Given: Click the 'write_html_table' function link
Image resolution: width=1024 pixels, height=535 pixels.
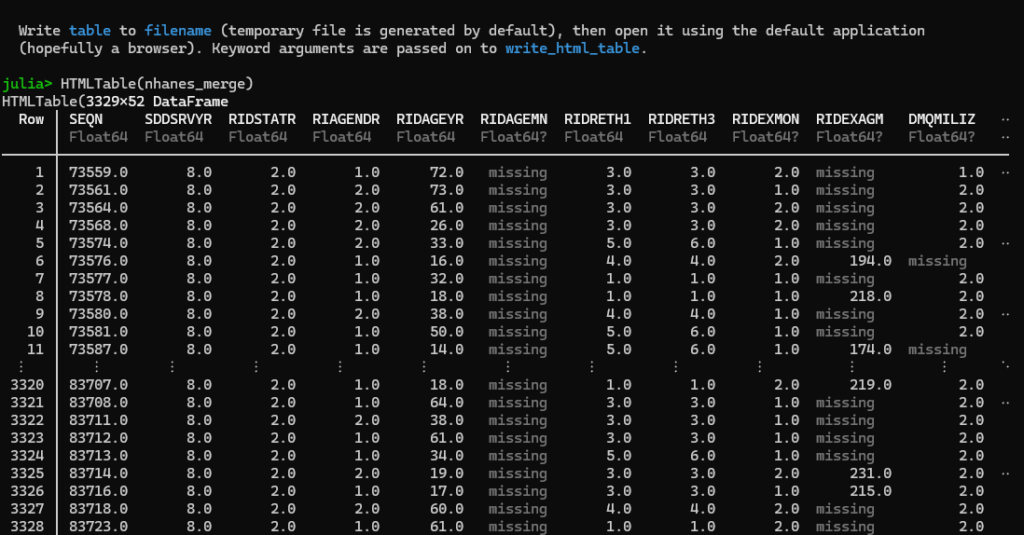Looking at the screenshot, I should click(x=575, y=48).
